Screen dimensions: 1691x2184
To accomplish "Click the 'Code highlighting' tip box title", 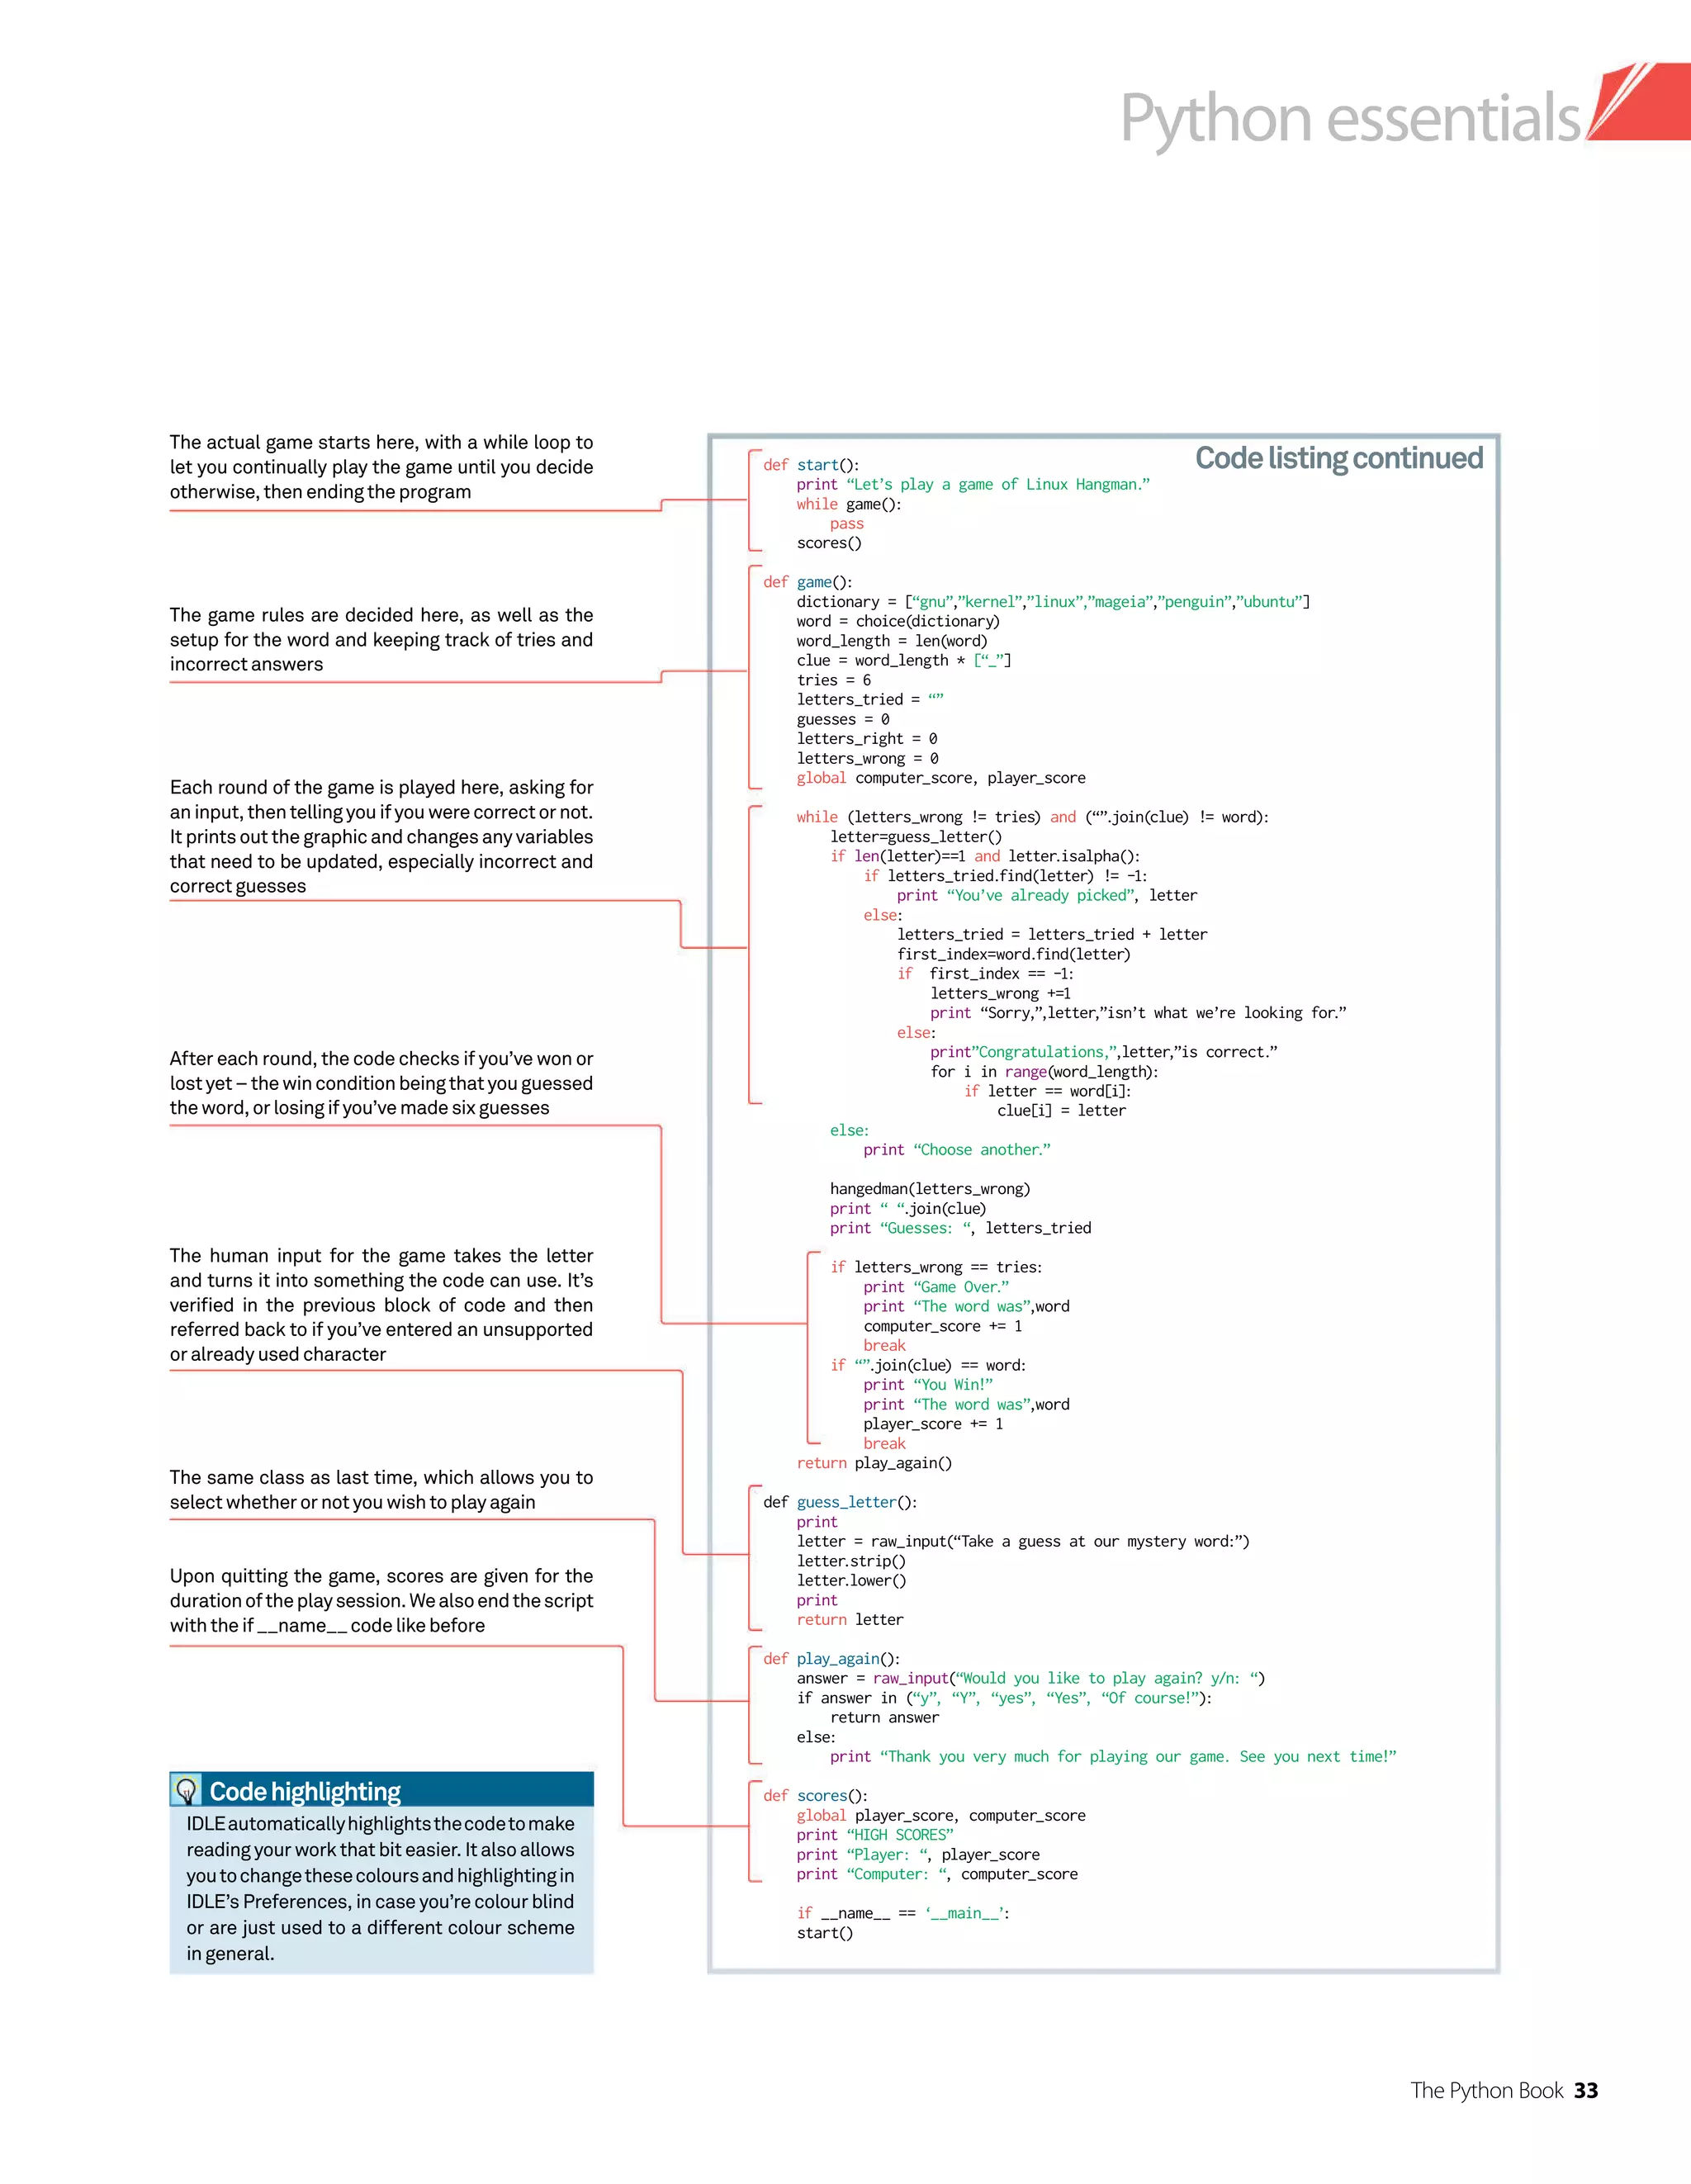I will 305,1791.
